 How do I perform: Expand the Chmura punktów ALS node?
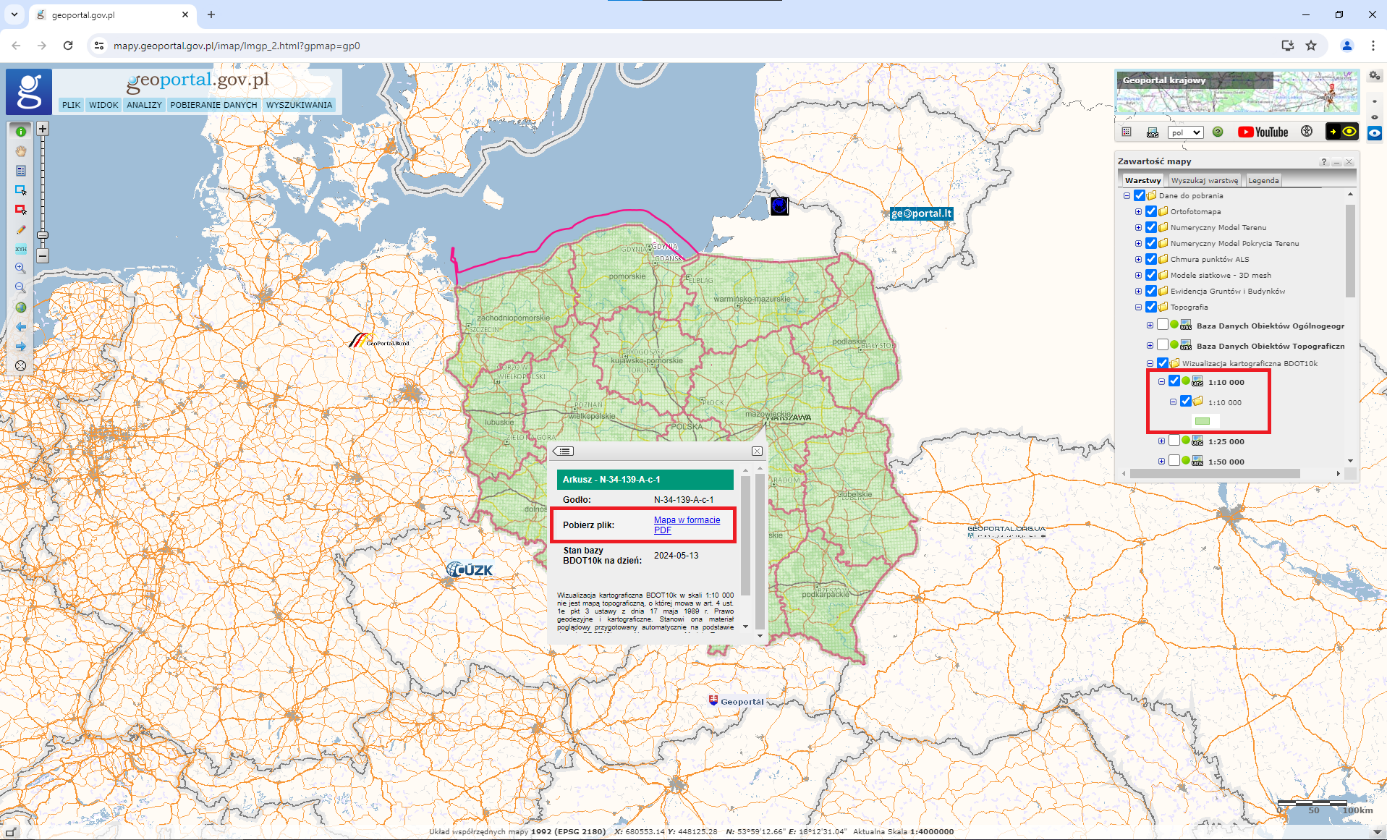point(1139,258)
